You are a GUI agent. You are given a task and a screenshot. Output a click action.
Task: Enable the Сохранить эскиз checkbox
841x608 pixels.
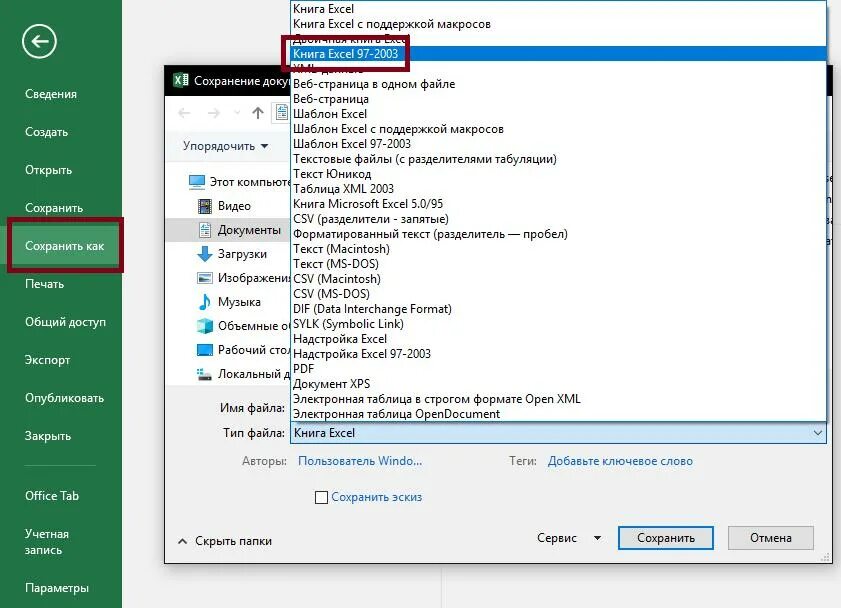[321, 498]
